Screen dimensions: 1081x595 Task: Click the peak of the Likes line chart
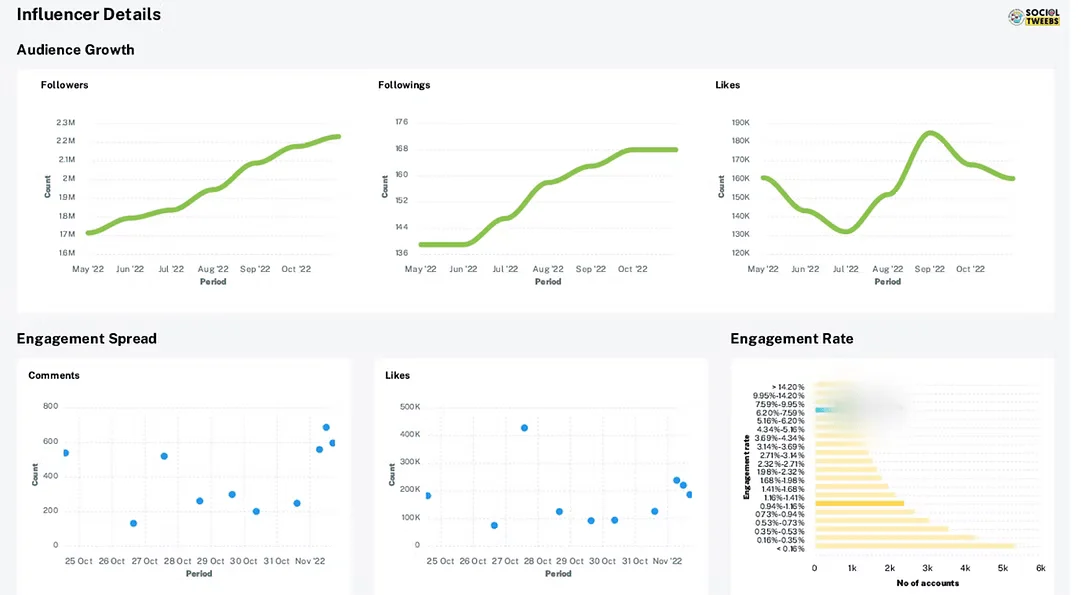[x=931, y=133]
